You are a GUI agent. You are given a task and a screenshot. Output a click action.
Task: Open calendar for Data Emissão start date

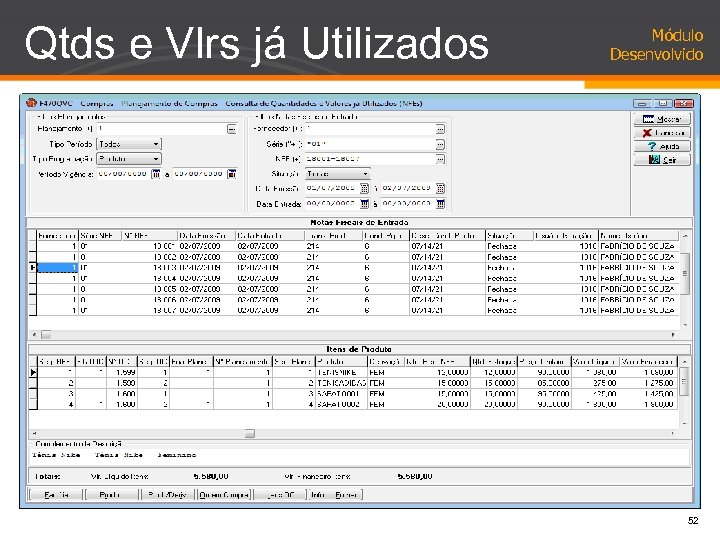tap(364, 188)
